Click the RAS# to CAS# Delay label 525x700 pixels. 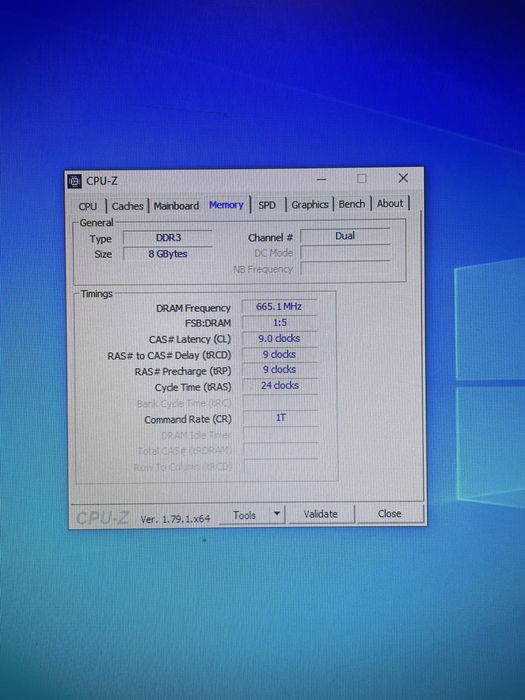169,356
